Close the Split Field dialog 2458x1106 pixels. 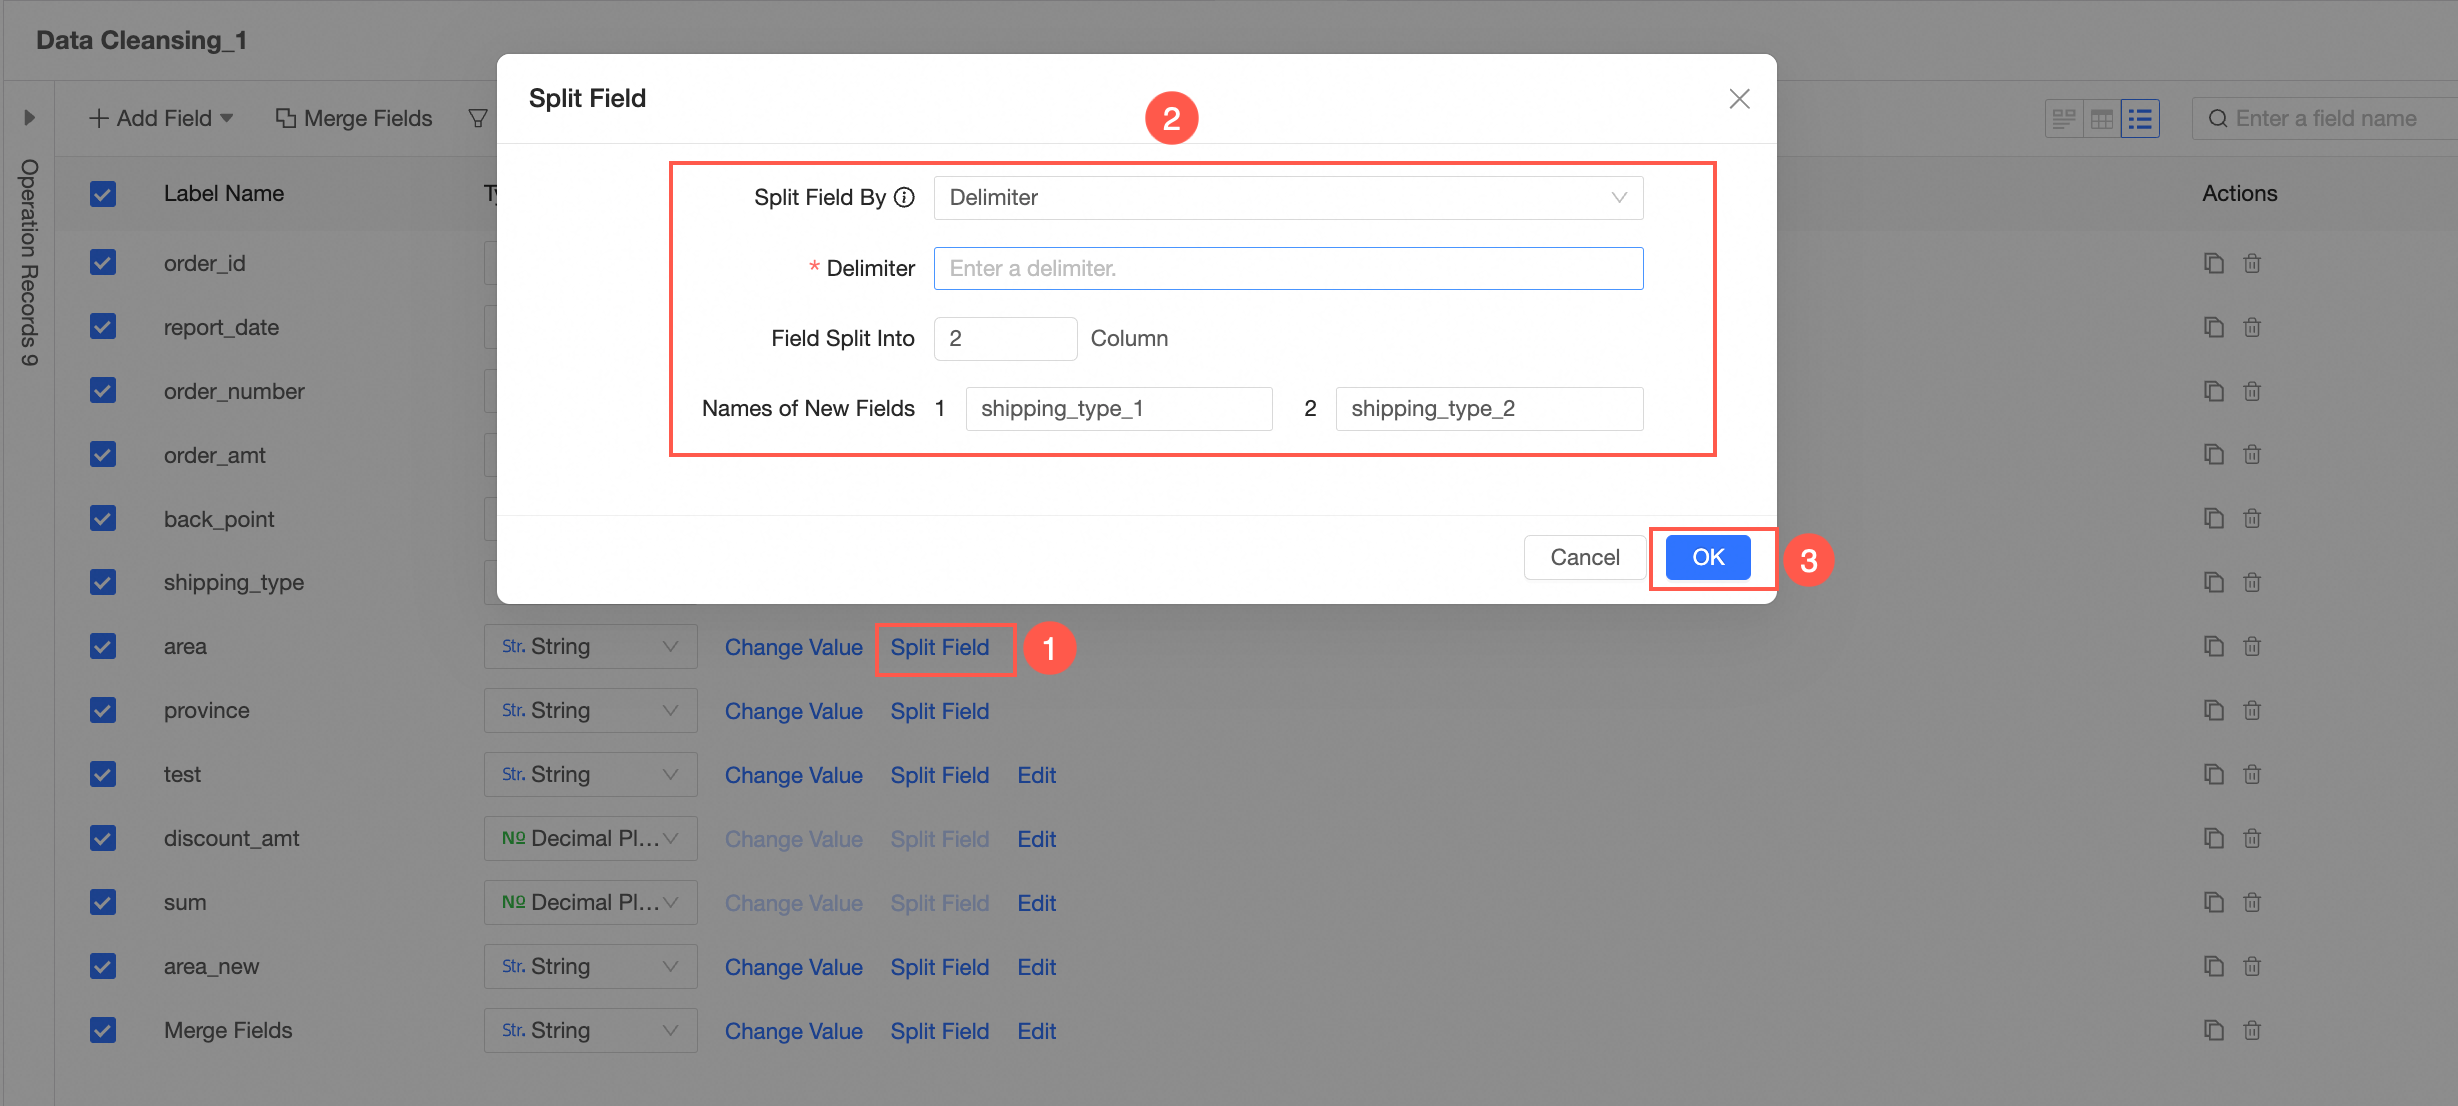pyautogui.click(x=1739, y=98)
